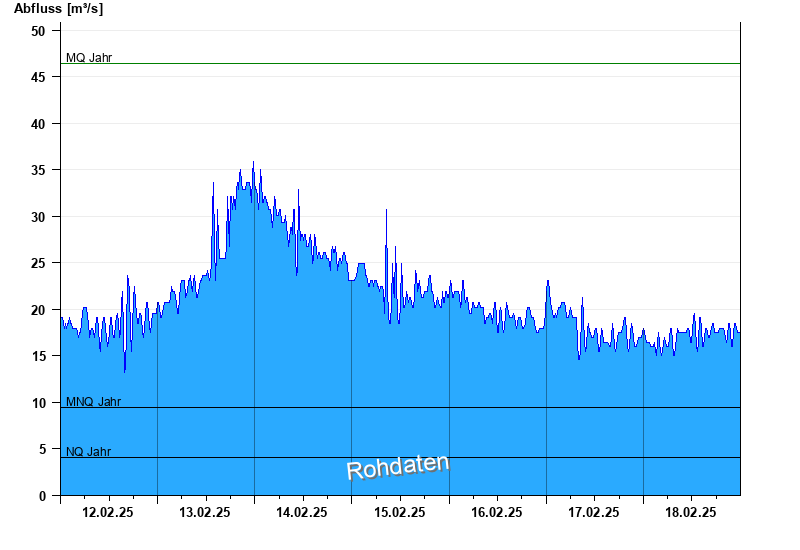800x550 pixels.
Task: Click the 13.02.25 date label
Action: (205, 512)
